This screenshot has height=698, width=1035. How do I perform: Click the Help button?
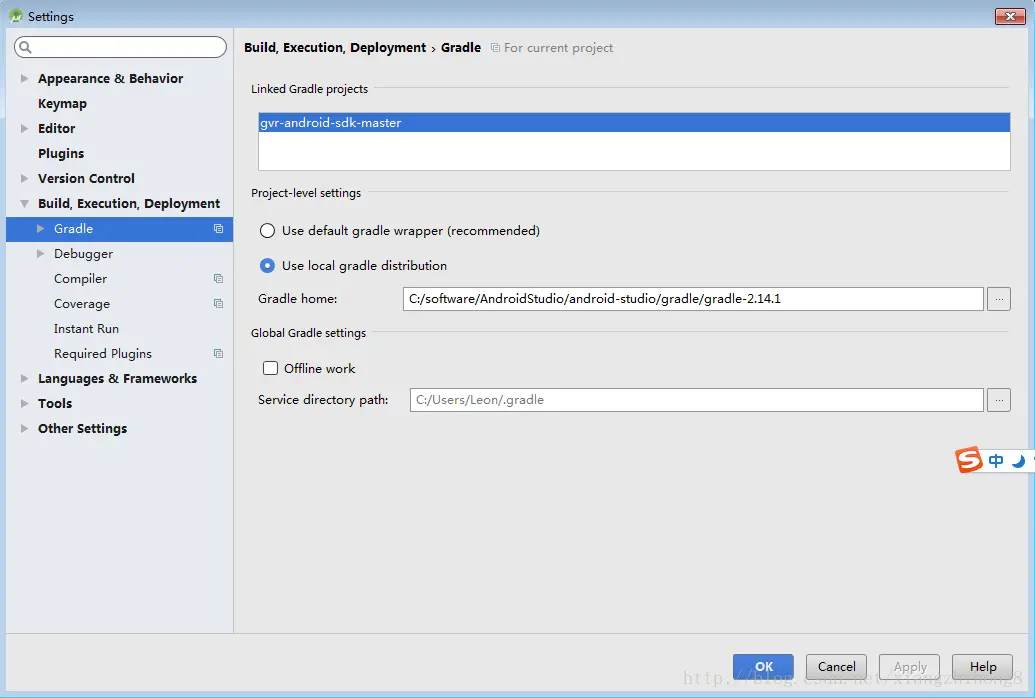pos(983,666)
